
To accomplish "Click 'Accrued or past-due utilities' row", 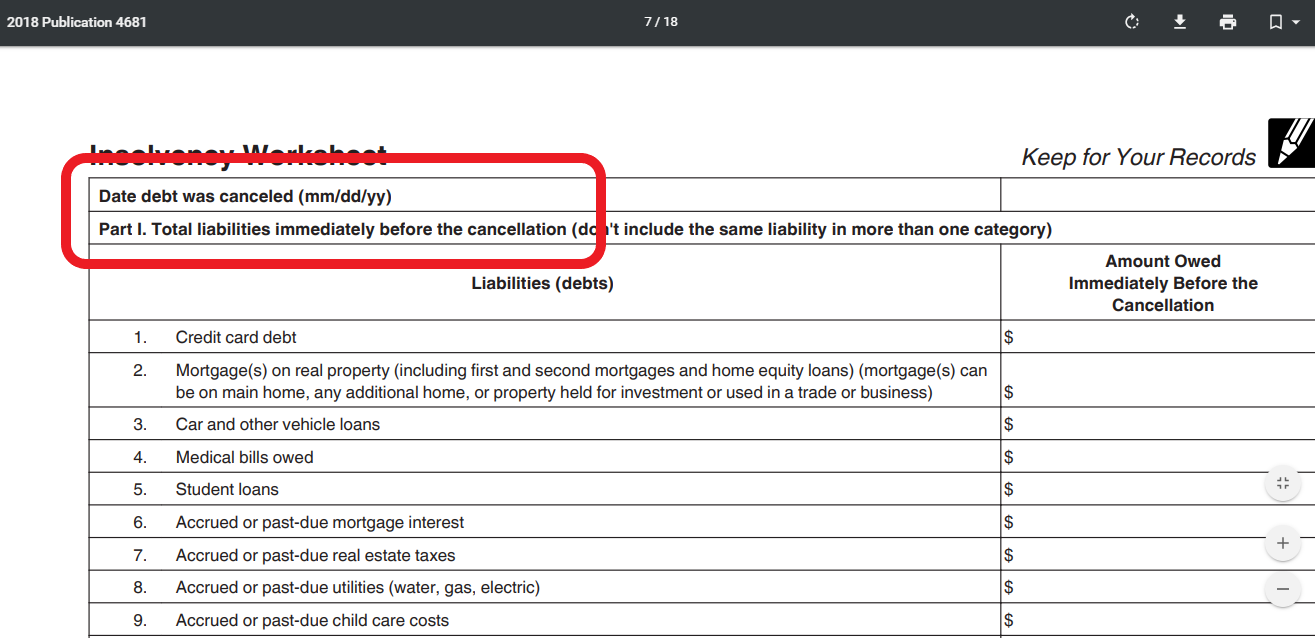I will 545,587.
